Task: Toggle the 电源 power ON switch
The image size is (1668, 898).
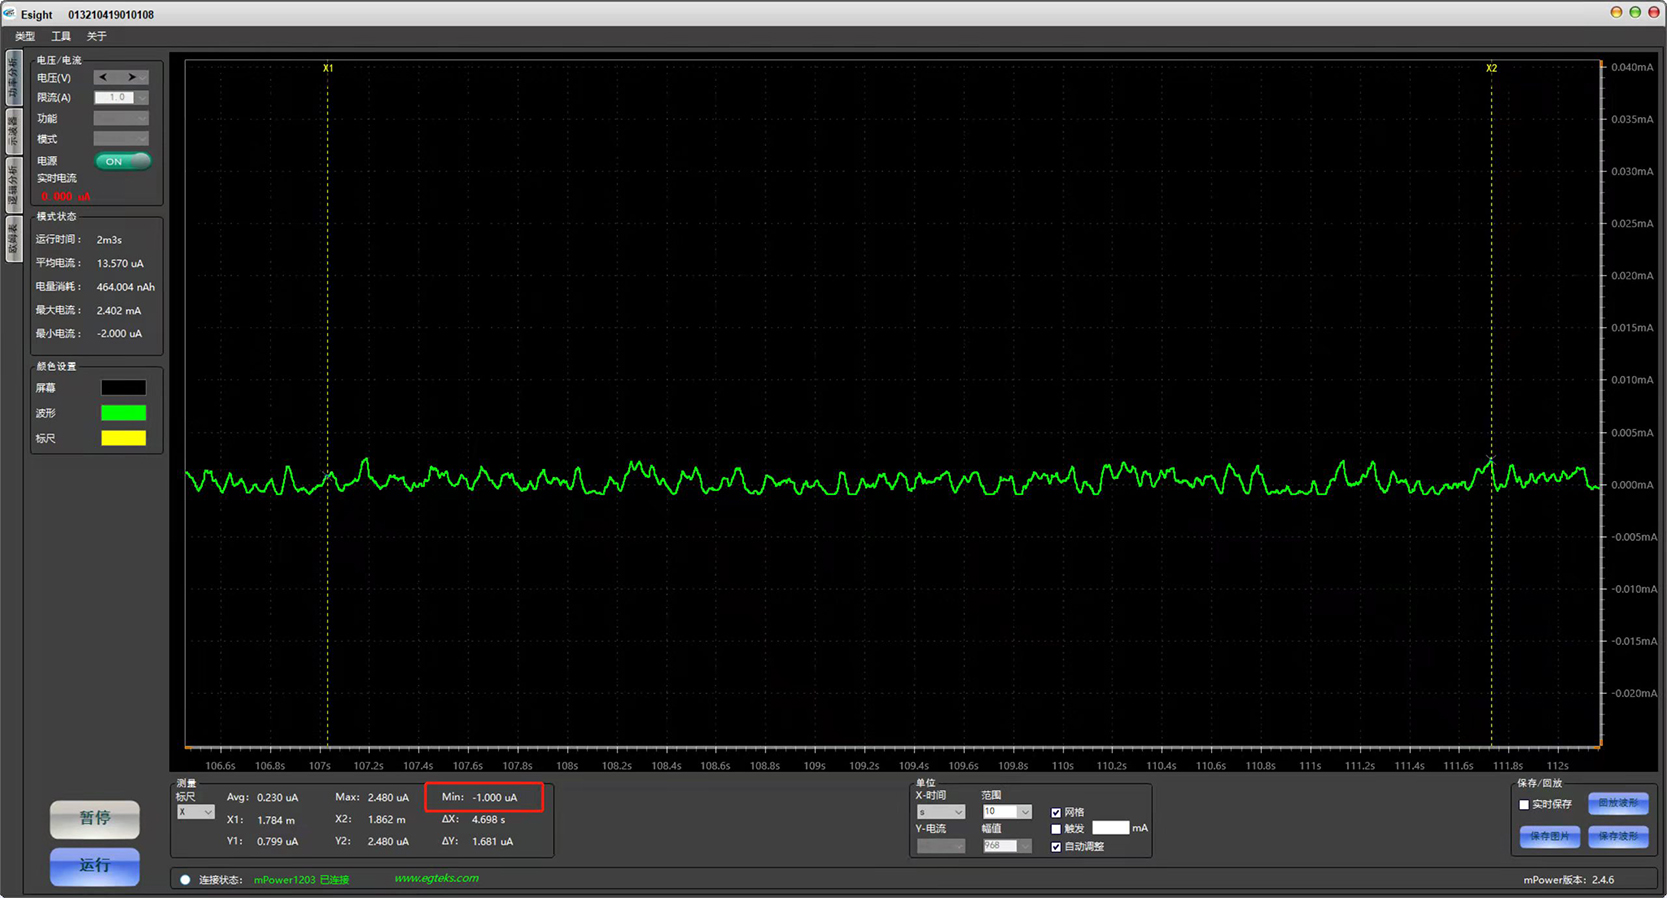Action: point(122,161)
